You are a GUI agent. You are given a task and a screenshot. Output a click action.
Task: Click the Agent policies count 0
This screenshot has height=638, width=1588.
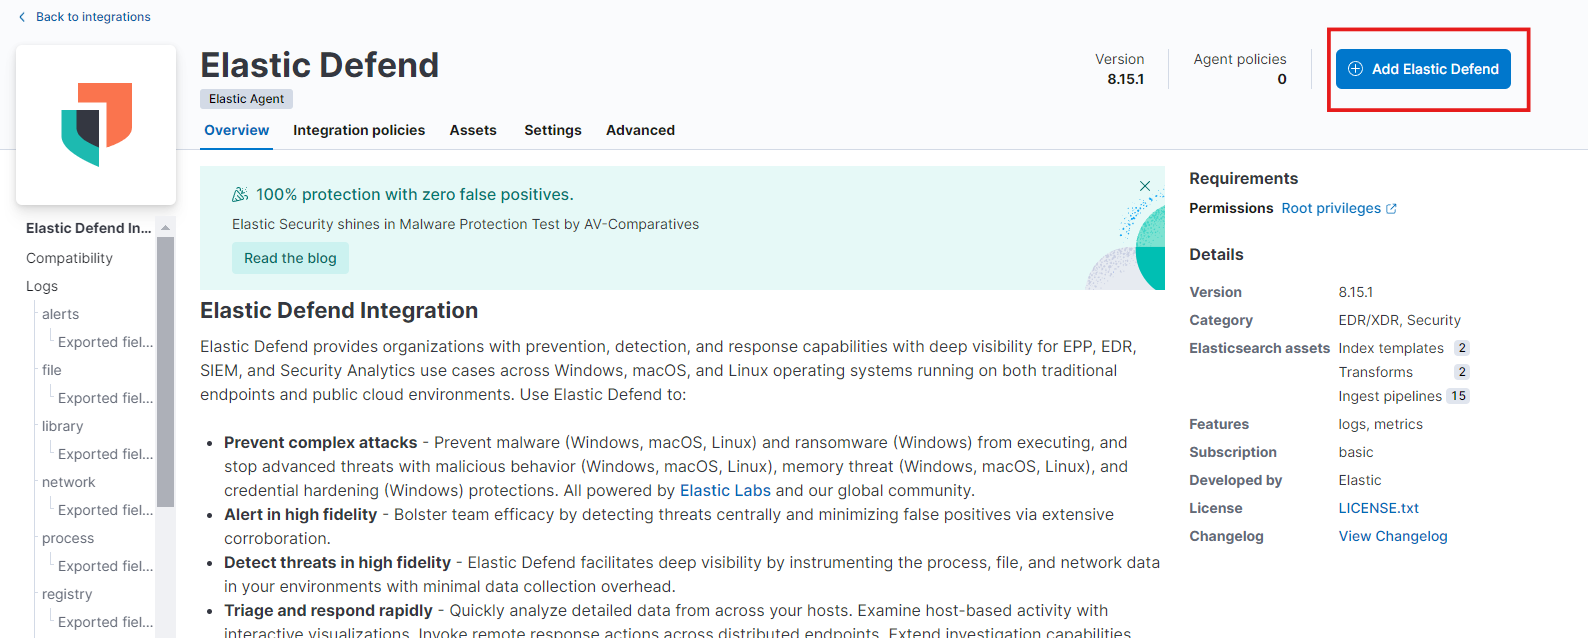pyautogui.click(x=1282, y=79)
